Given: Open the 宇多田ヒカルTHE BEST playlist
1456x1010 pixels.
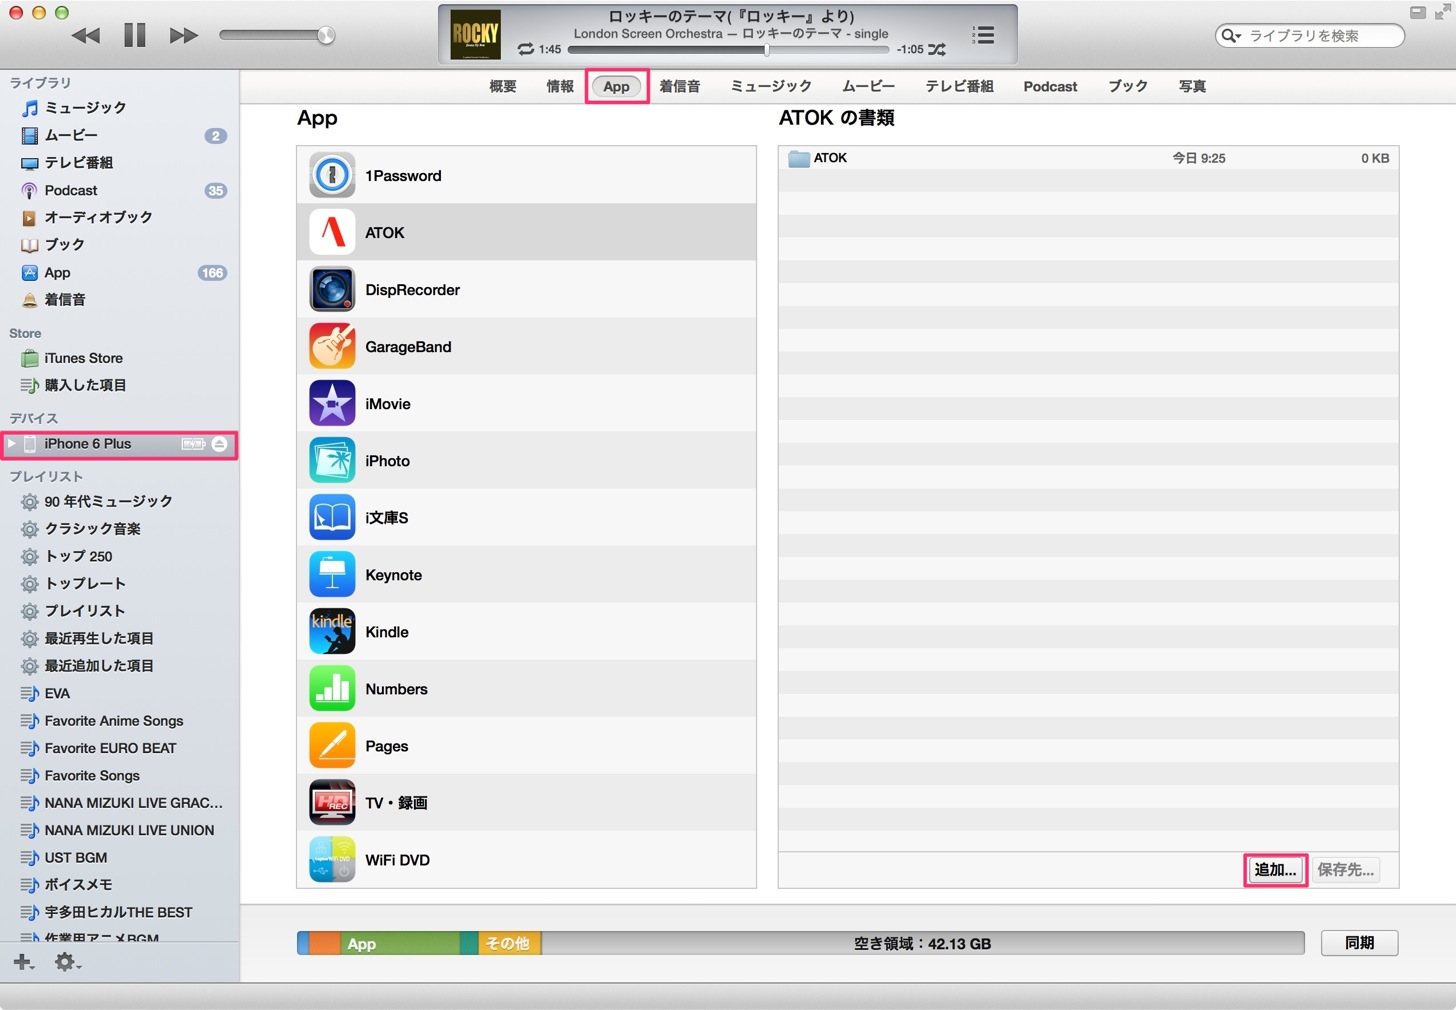Looking at the screenshot, I should [x=120, y=912].
